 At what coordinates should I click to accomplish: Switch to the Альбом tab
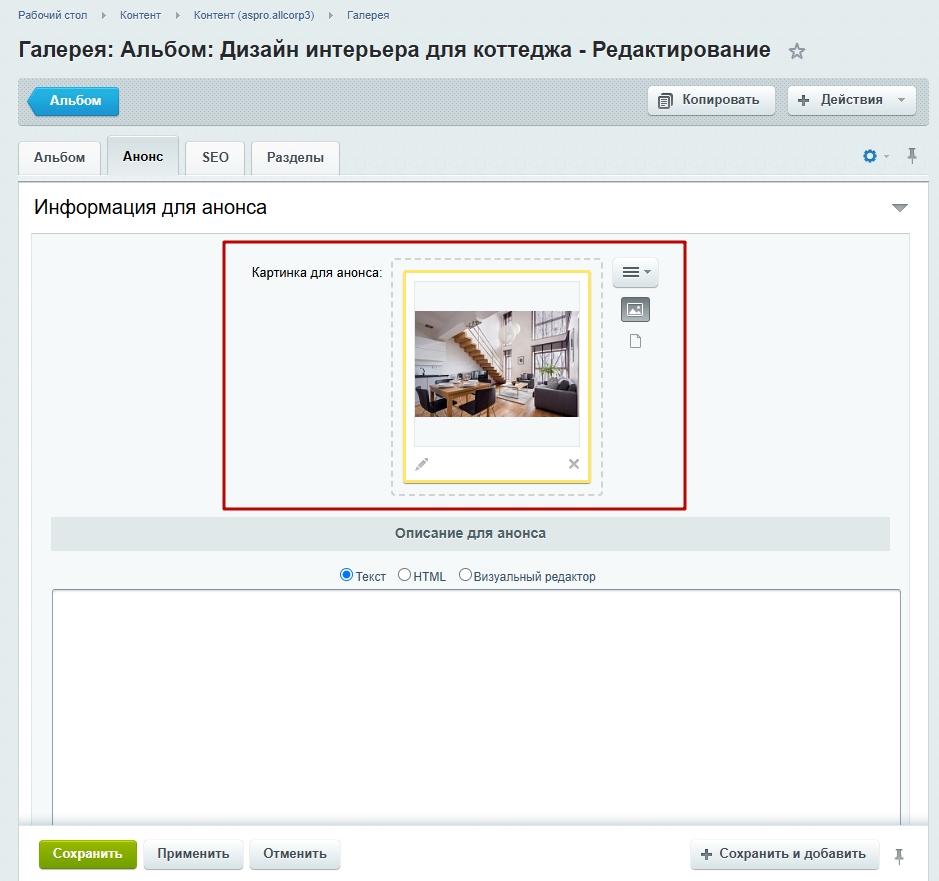coord(59,158)
